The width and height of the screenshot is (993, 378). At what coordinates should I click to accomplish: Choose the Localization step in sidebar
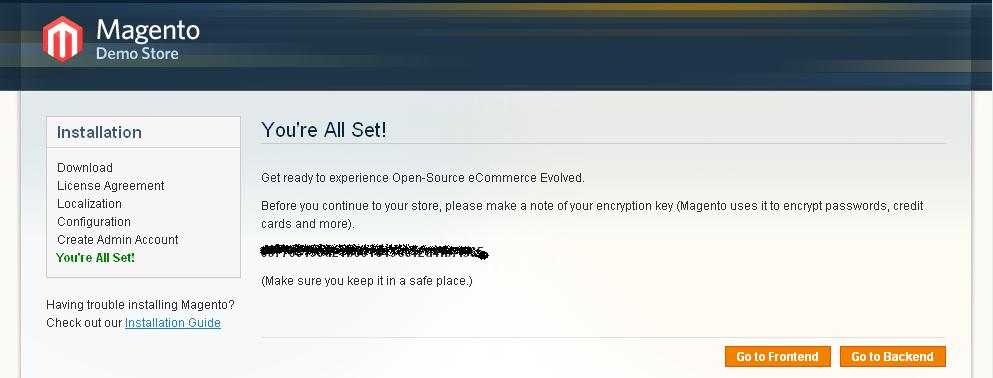[x=89, y=204]
